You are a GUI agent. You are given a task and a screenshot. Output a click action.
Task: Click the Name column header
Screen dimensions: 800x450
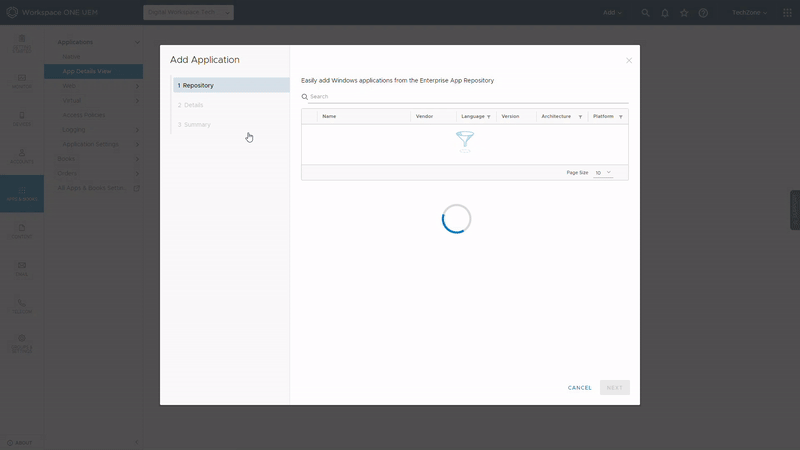pos(329,117)
